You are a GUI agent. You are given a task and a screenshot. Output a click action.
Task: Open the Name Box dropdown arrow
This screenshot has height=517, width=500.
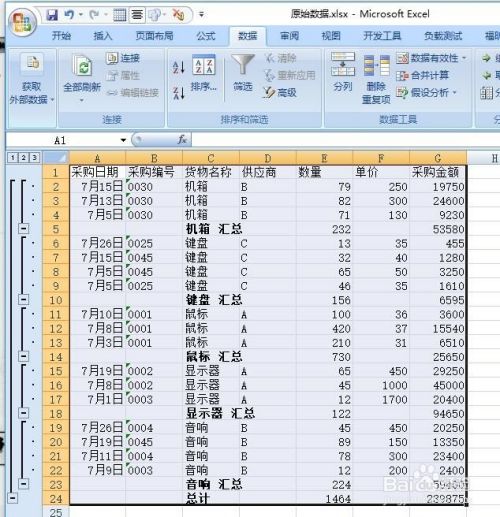click(x=123, y=140)
